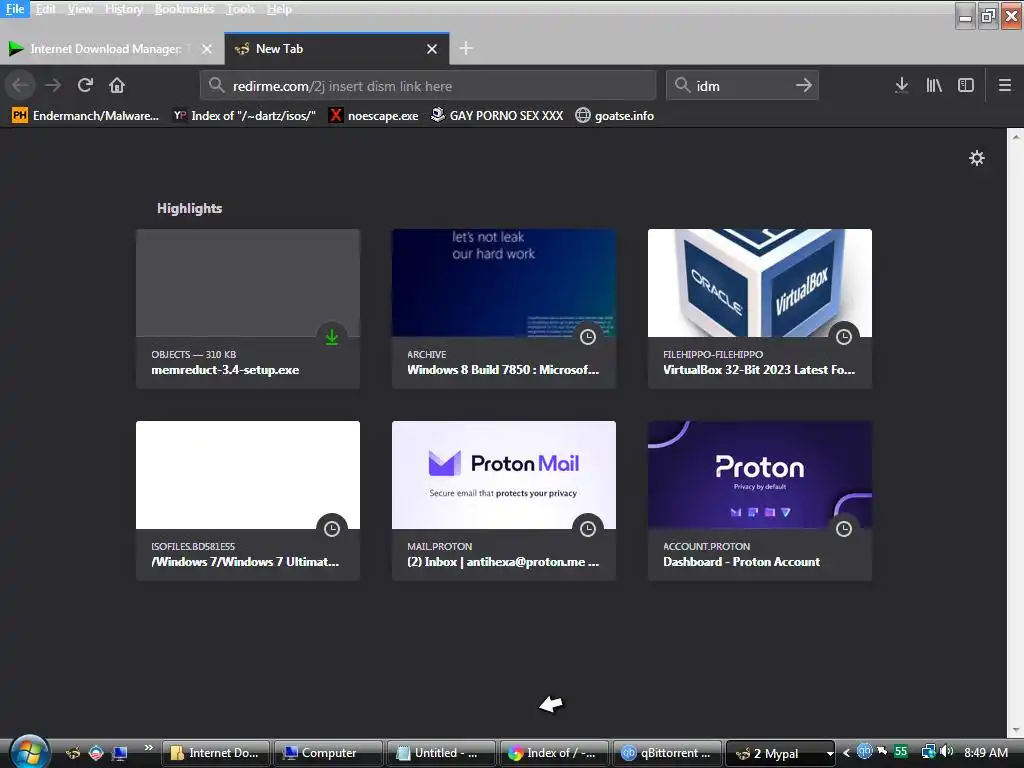The image size is (1024, 768).
Task: Open the History menu
Action: click(x=123, y=9)
